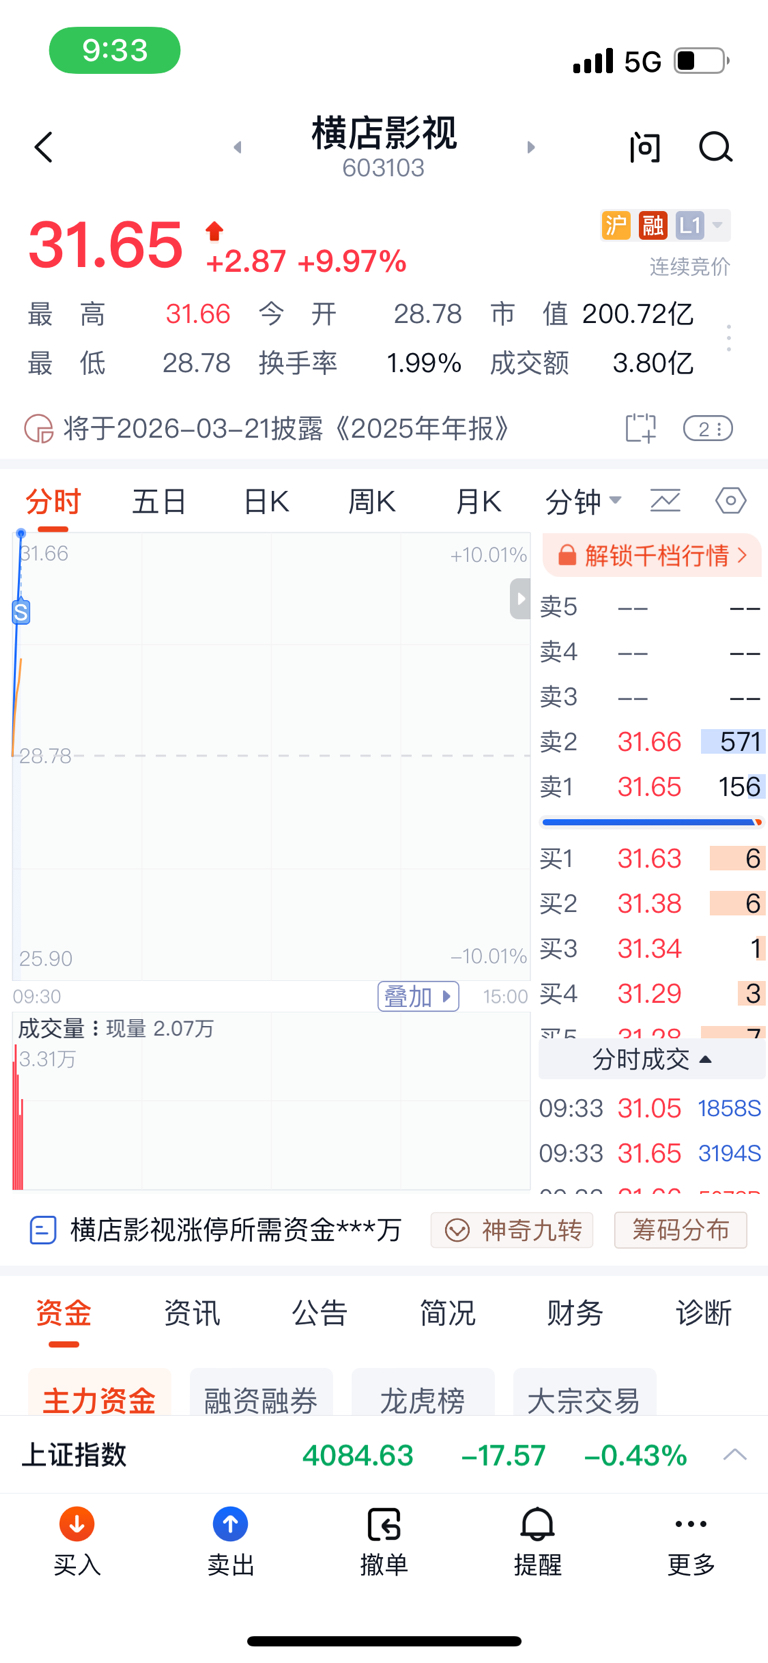This screenshot has width=768, height=1663.
Task: Open the 2 notices badge
Action: pos(708,429)
